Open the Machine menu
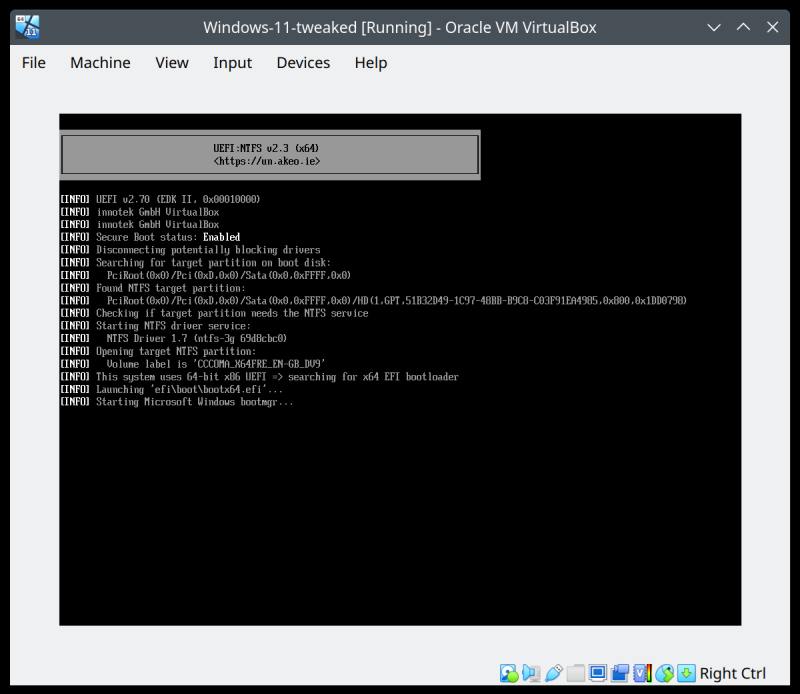 (x=100, y=62)
